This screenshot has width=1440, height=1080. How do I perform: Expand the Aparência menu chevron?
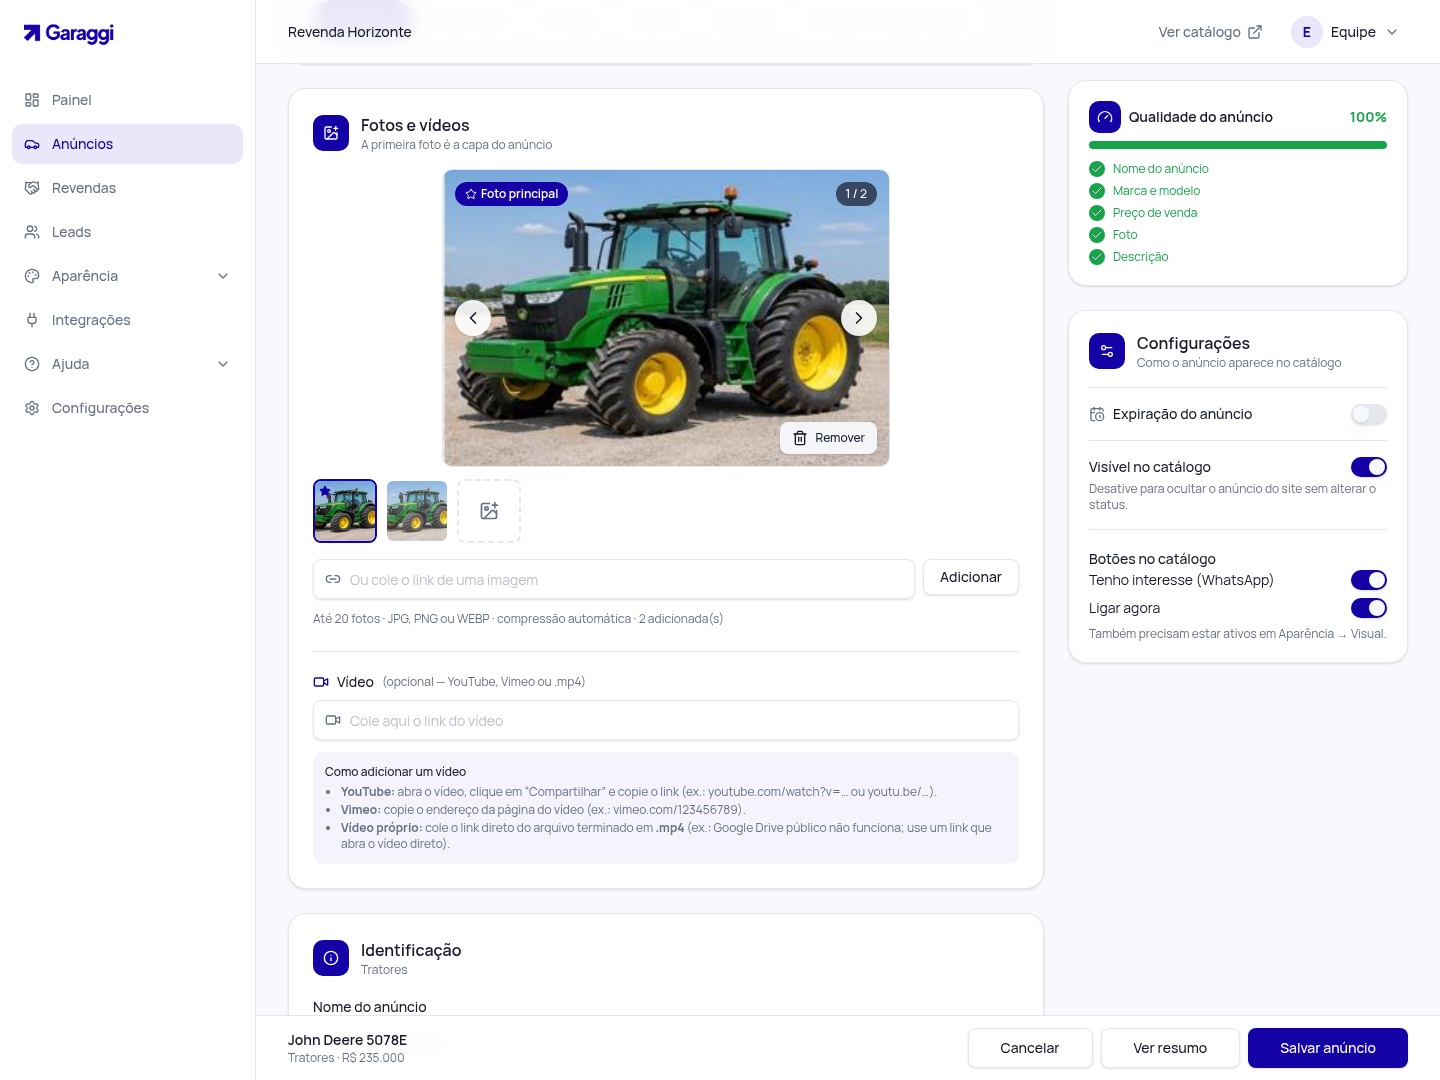coord(223,276)
